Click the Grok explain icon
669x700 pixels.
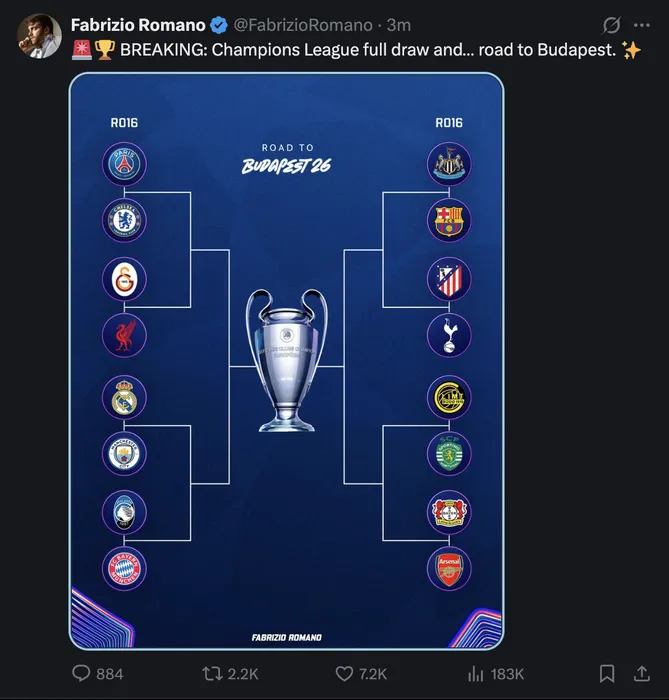point(611,25)
